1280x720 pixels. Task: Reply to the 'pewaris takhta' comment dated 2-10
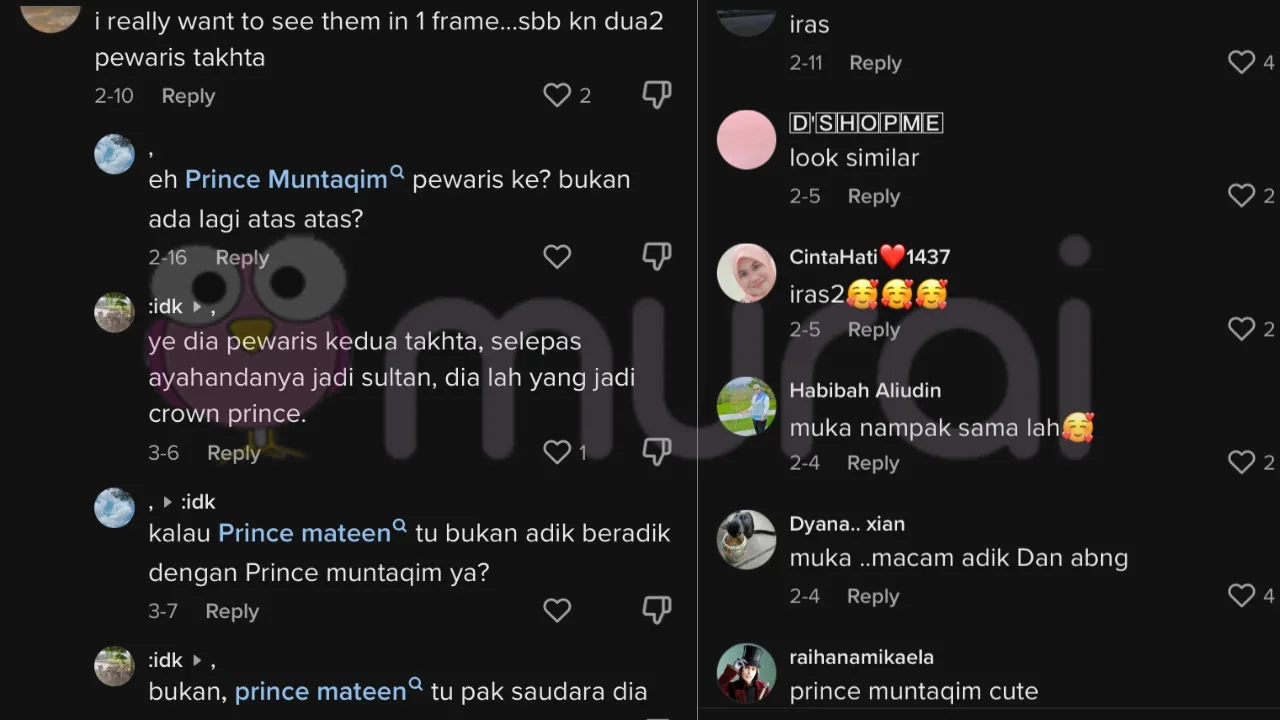click(188, 96)
